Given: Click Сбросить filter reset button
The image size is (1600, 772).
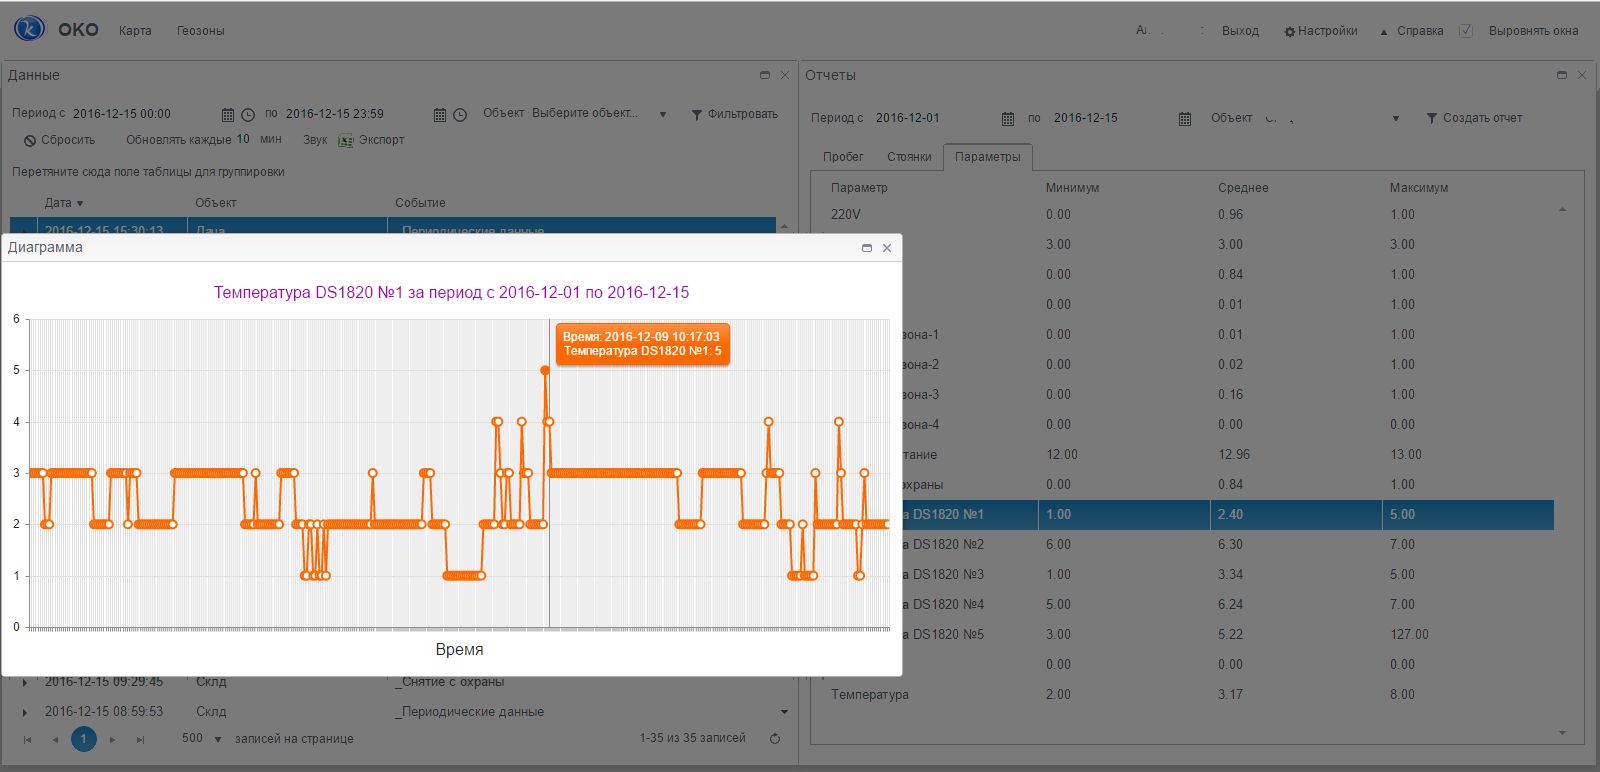Looking at the screenshot, I should [x=59, y=140].
